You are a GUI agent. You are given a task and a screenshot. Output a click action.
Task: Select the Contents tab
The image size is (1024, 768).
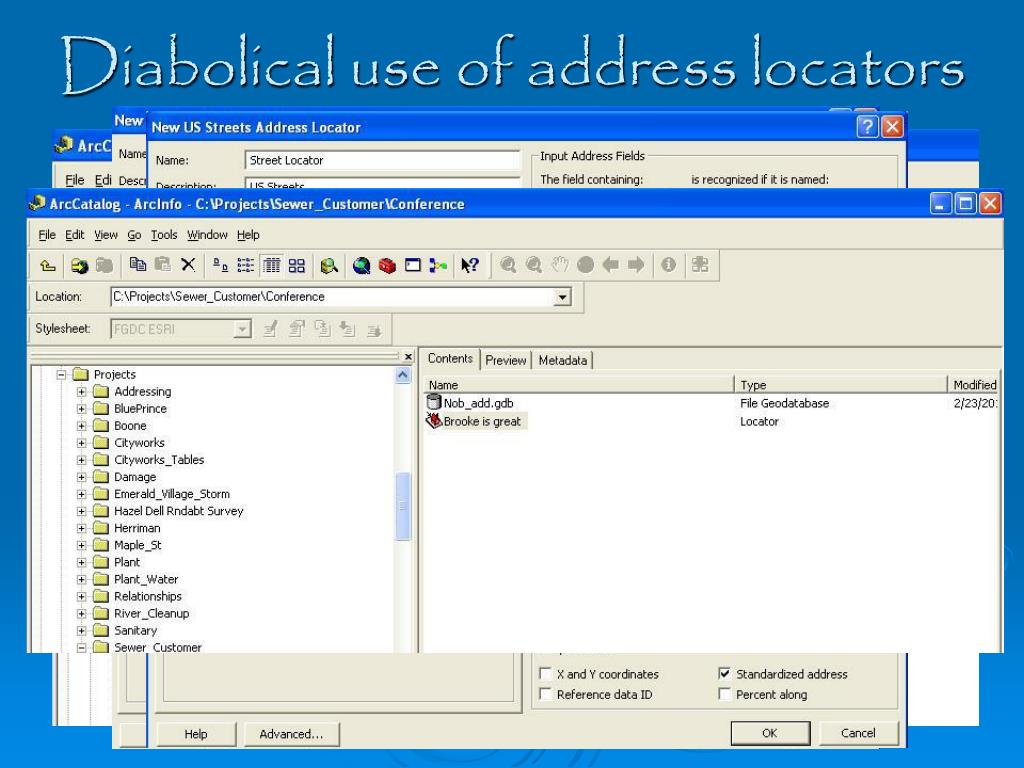pyautogui.click(x=450, y=359)
